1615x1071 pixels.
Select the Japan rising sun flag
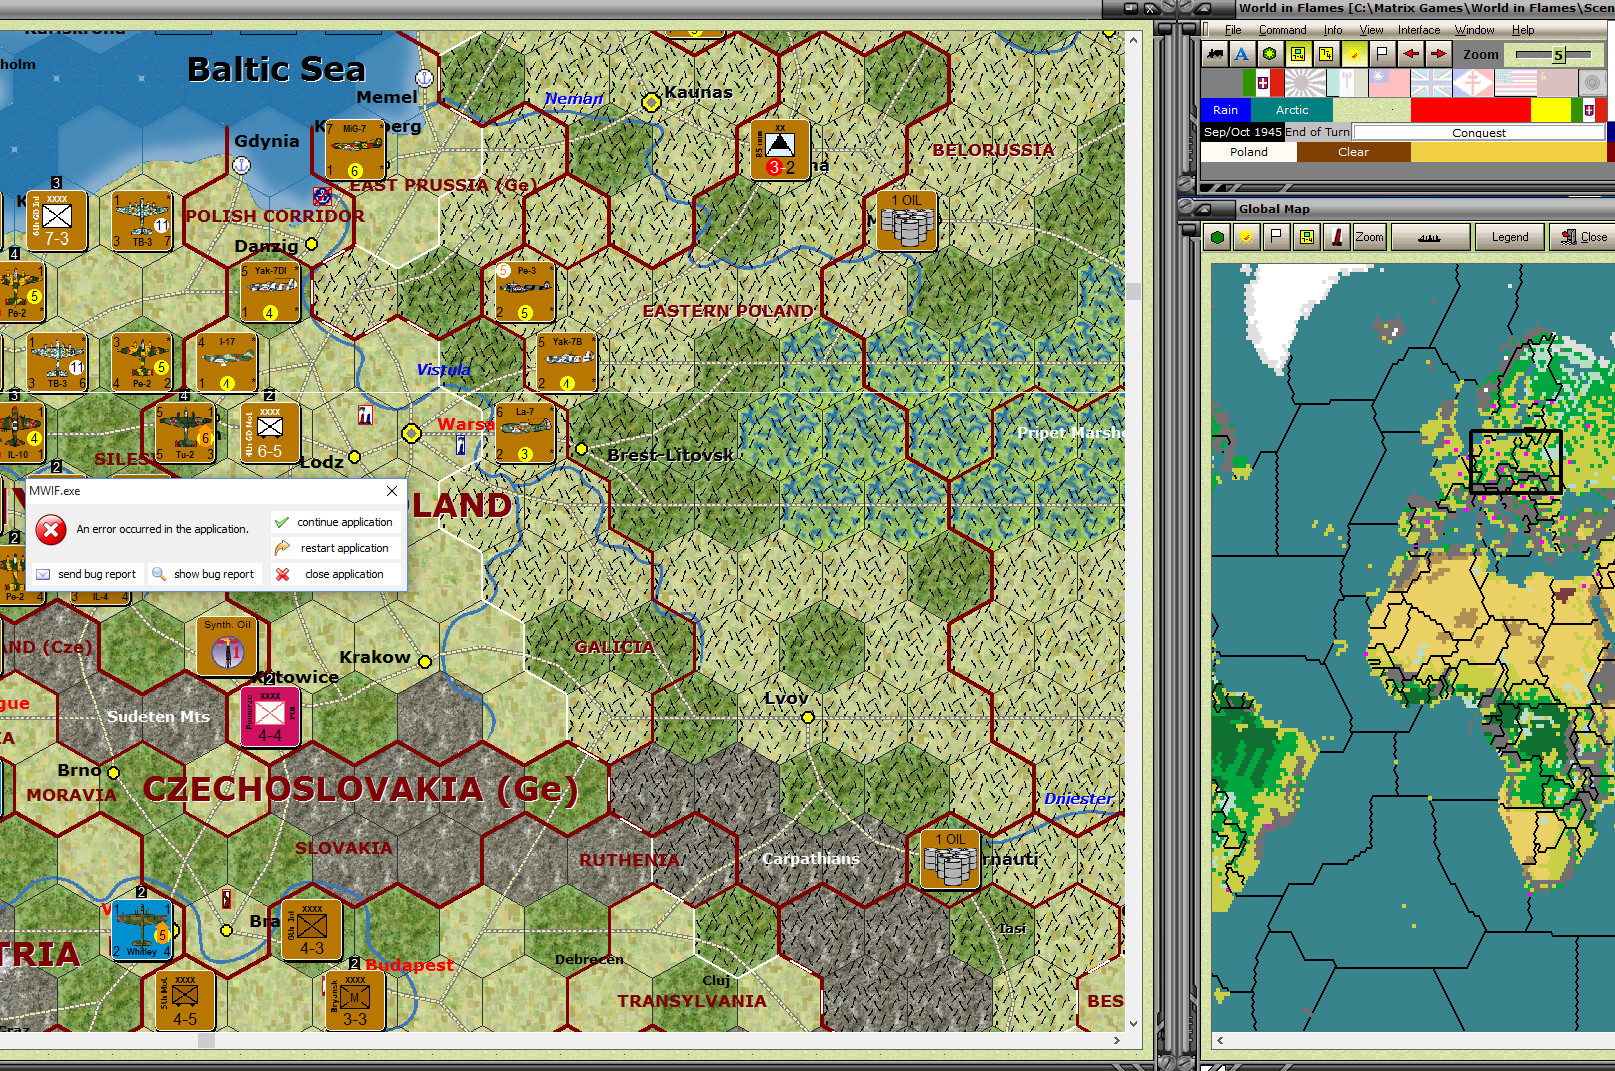point(1305,82)
